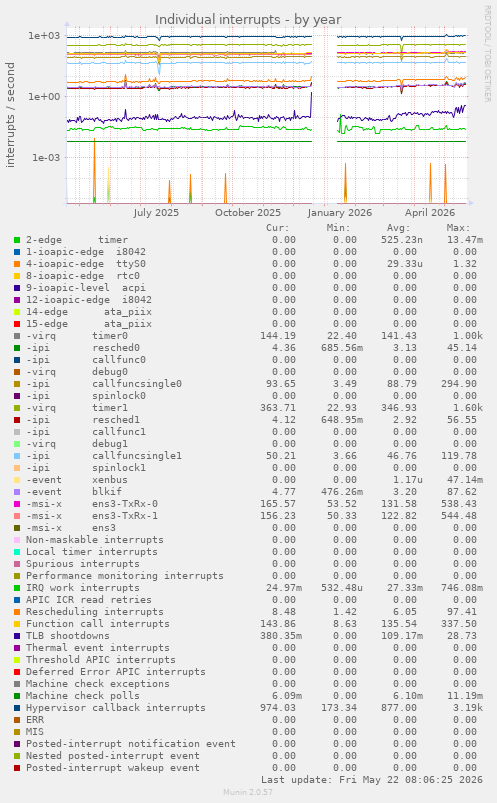The height and width of the screenshot is (803, 497).
Task: Click the purple blkif event swatch
Action: click(x=17, y=492)
